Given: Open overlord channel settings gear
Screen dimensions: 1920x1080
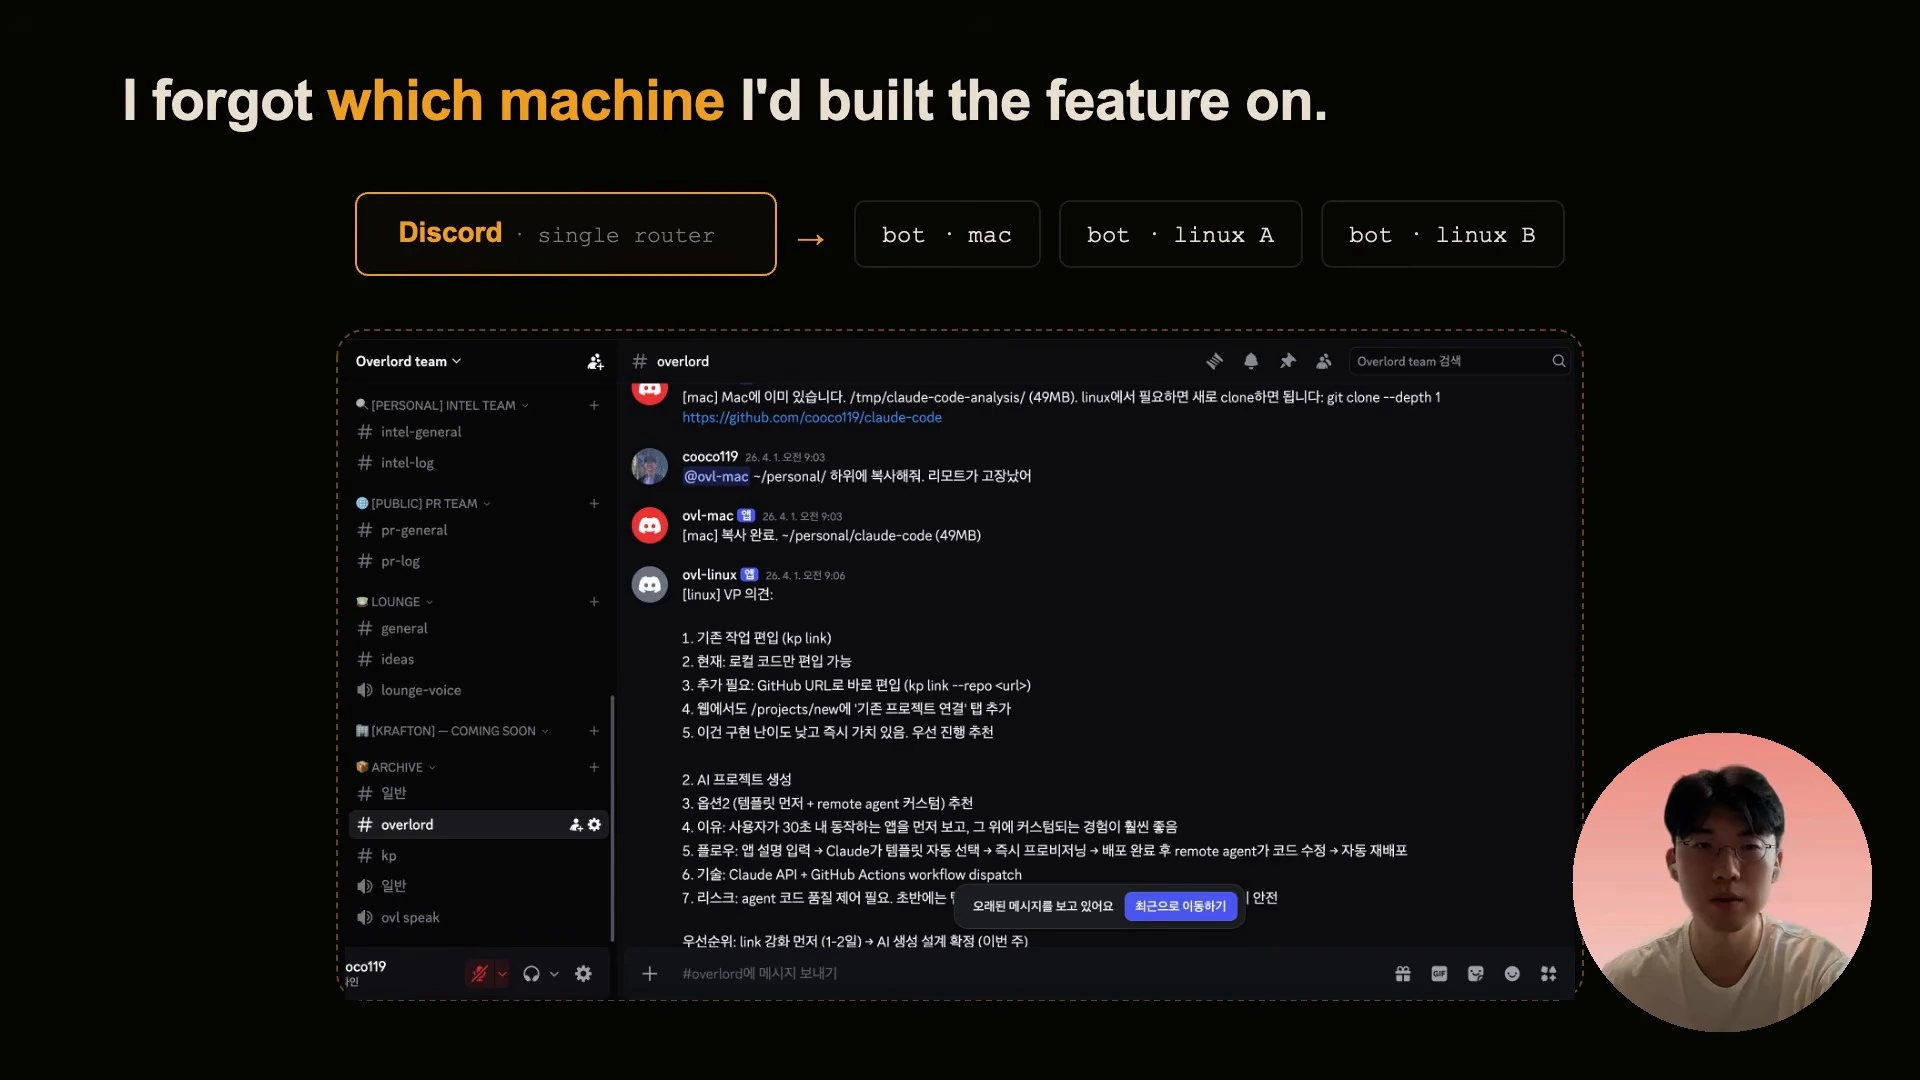Looking at the screenshot, I should (595, 825).
